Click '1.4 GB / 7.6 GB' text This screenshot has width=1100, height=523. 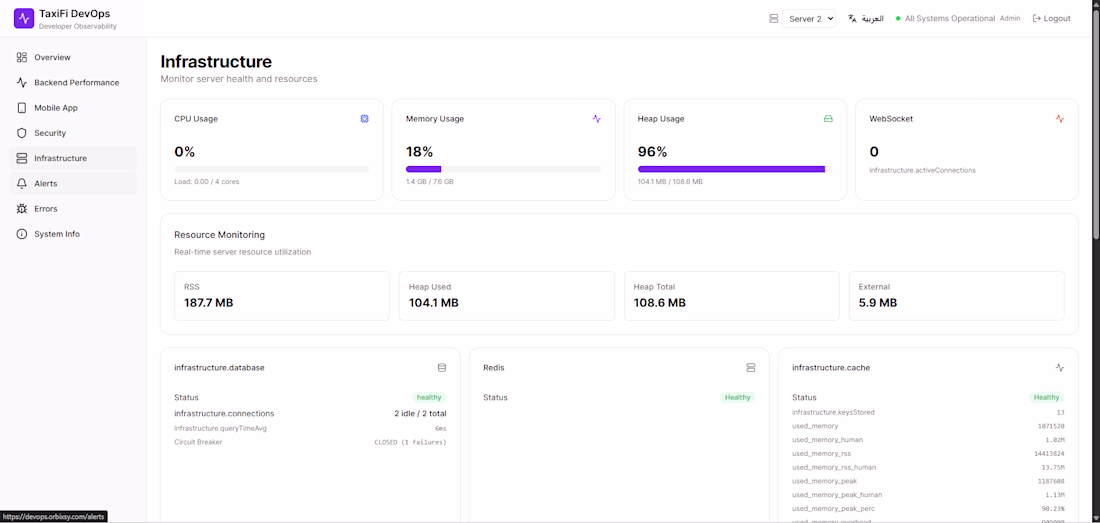pyautogui.click(x=429, y=182)
